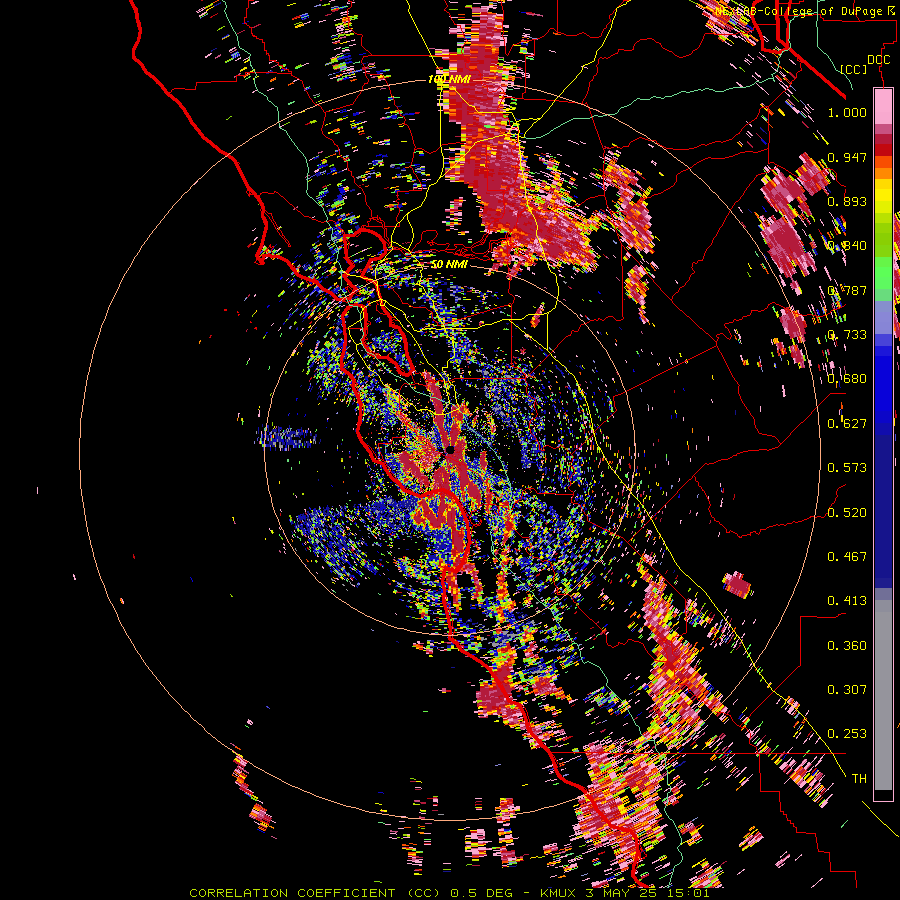Click the DCC label above the legend
This screenshot has width=900, height=900.
pyautogui.click(x=878, y=60)
